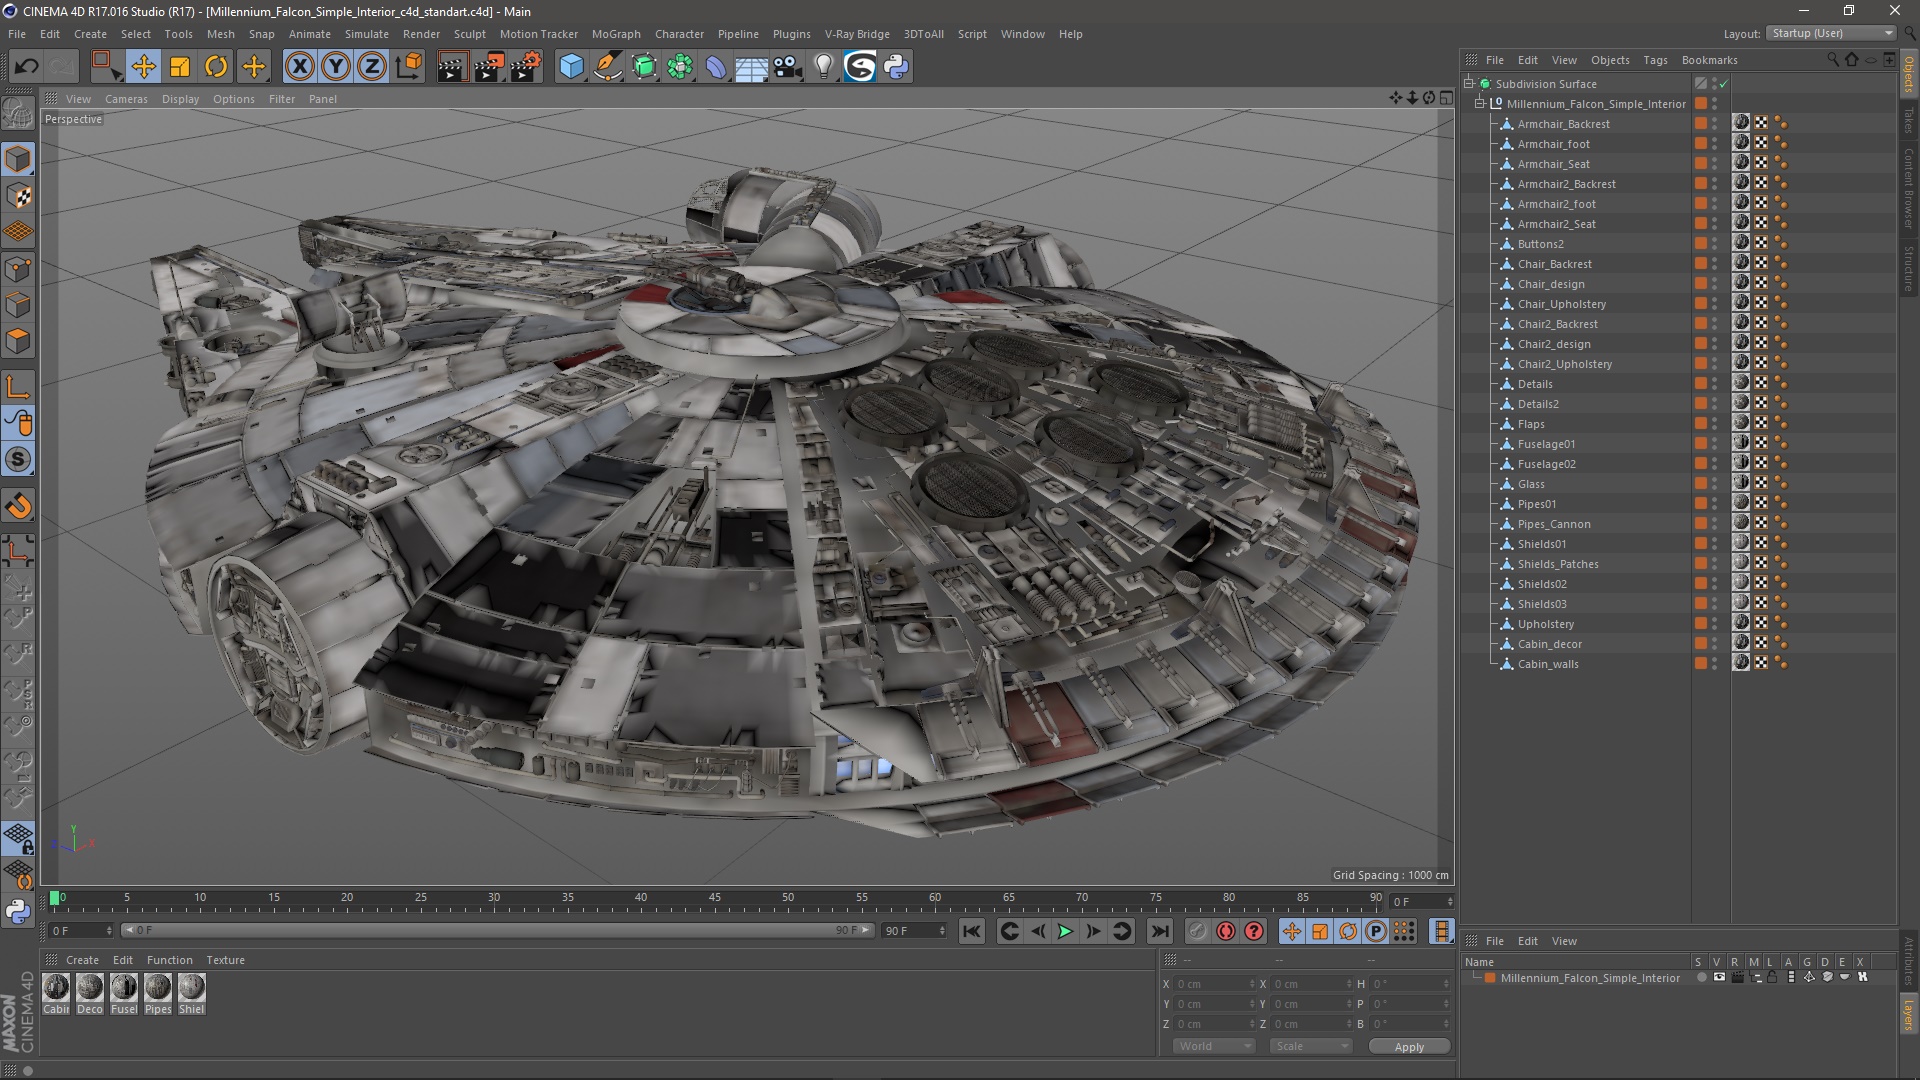Click the preview range slider bar
The image size is (1920, 1080).
point(497,931)
